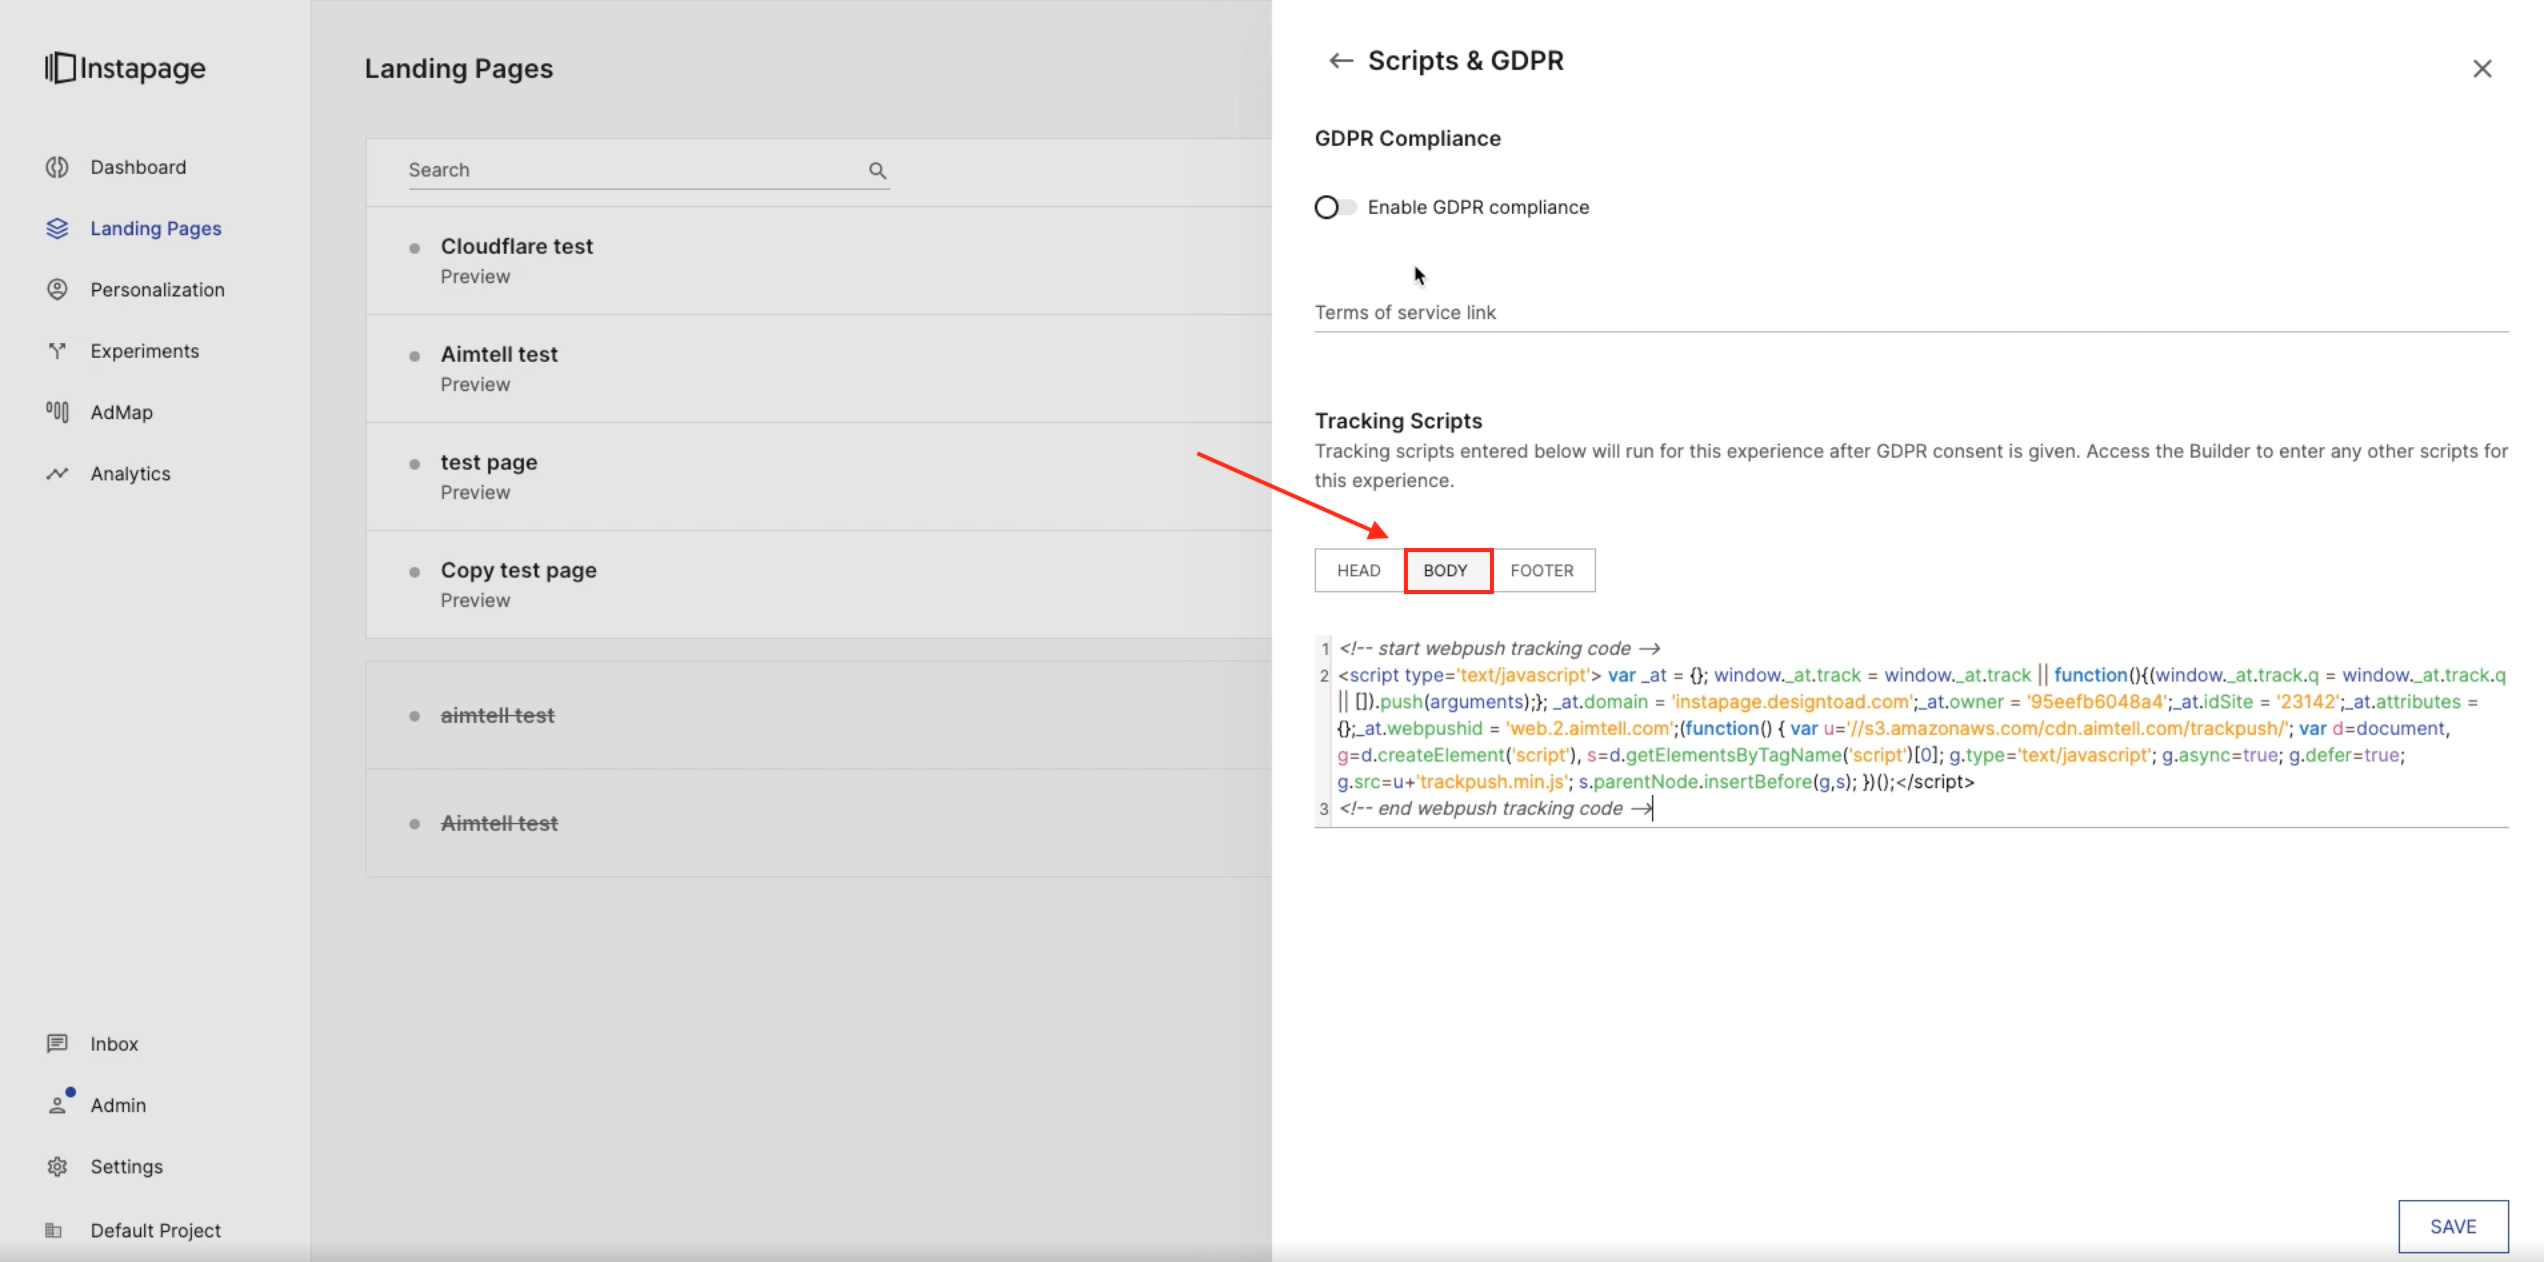The image size is (2544, 1262).
Task: Enable the GDPR compliance toggle
Action: [x=1335, y=207]
